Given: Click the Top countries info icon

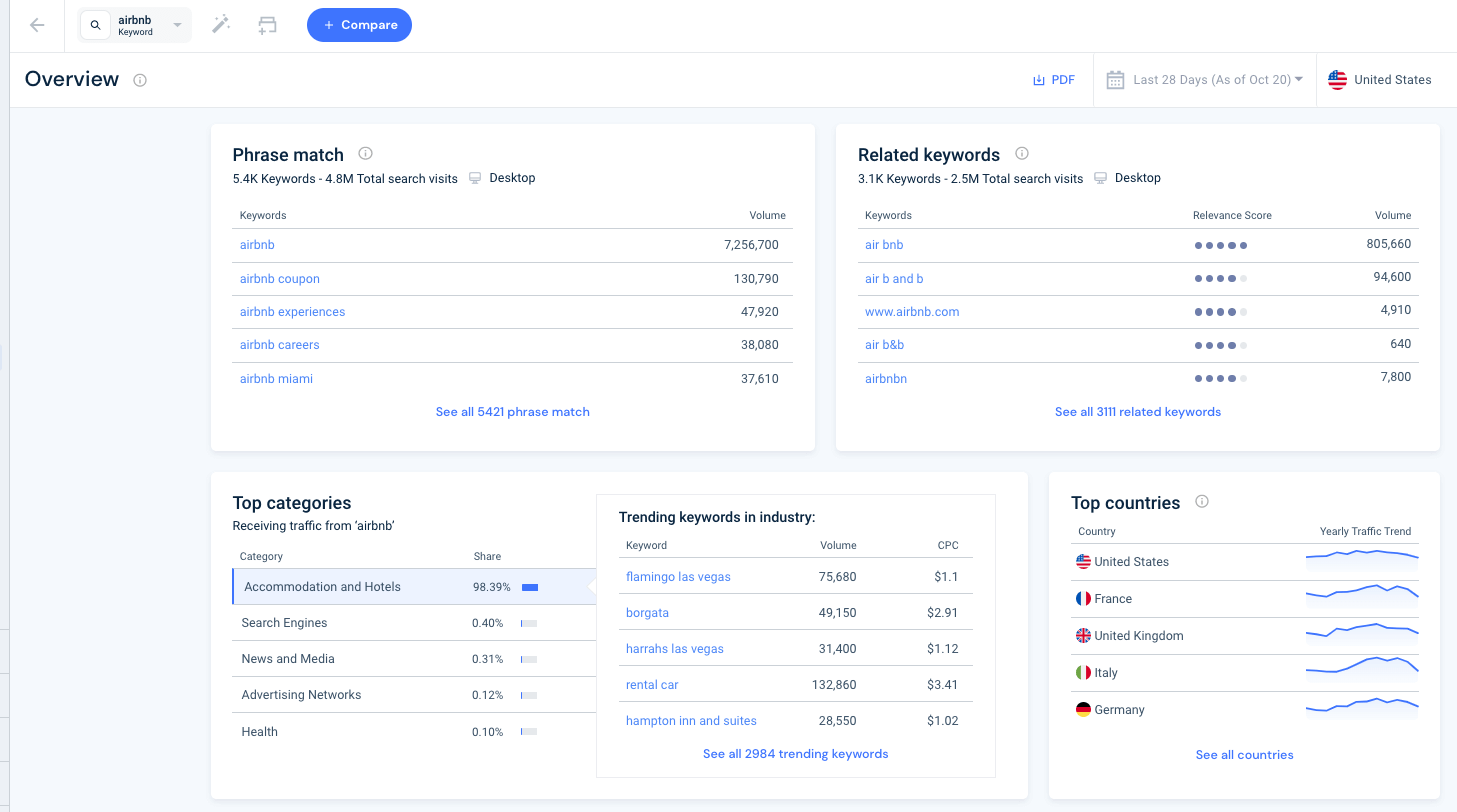Looking at the screenshot, I should tap(1201, 501).
